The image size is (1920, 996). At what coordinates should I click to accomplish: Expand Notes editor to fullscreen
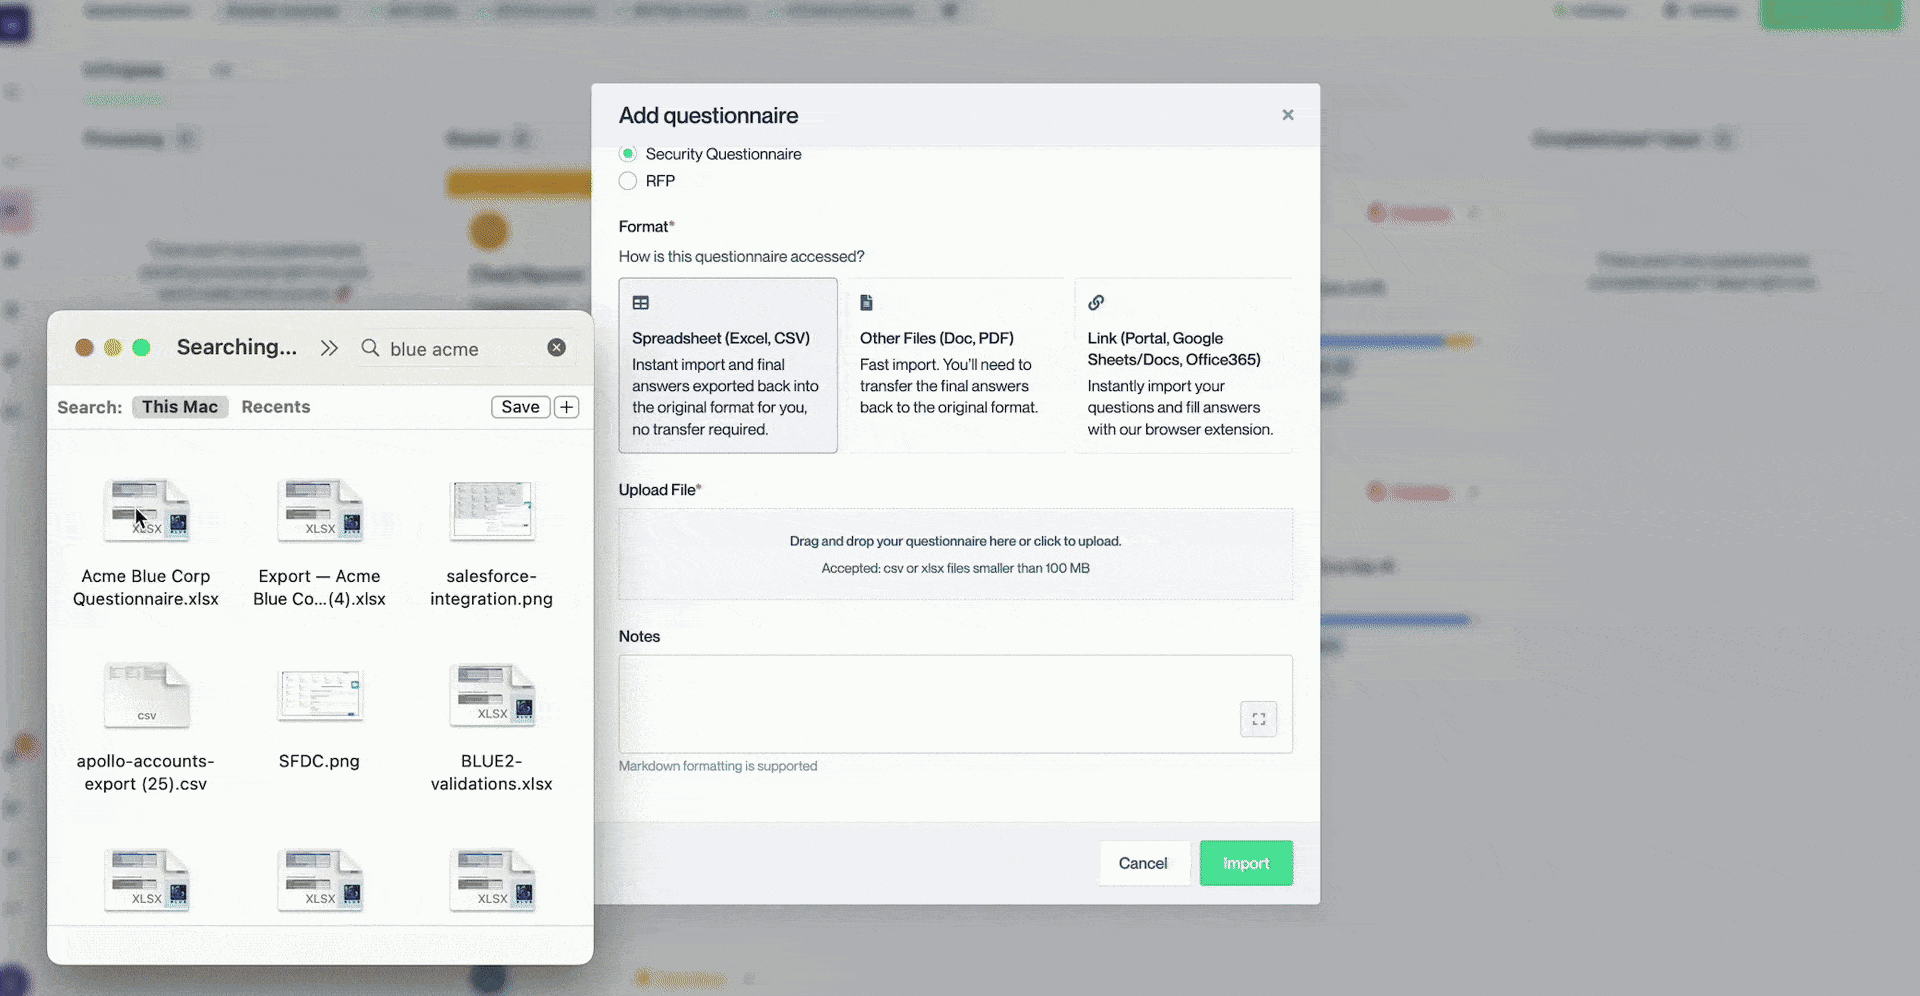pos(1259,719)
